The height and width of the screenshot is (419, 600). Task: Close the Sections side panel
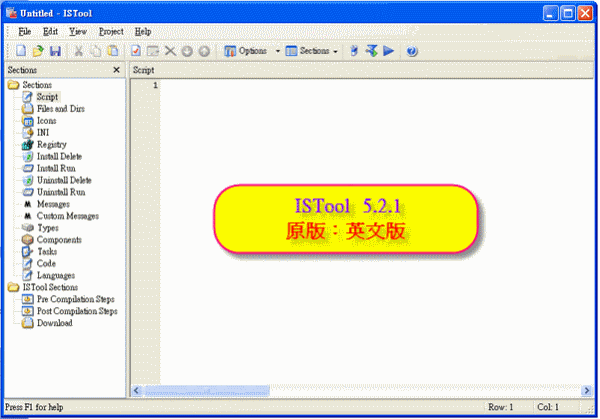point(116,70)
